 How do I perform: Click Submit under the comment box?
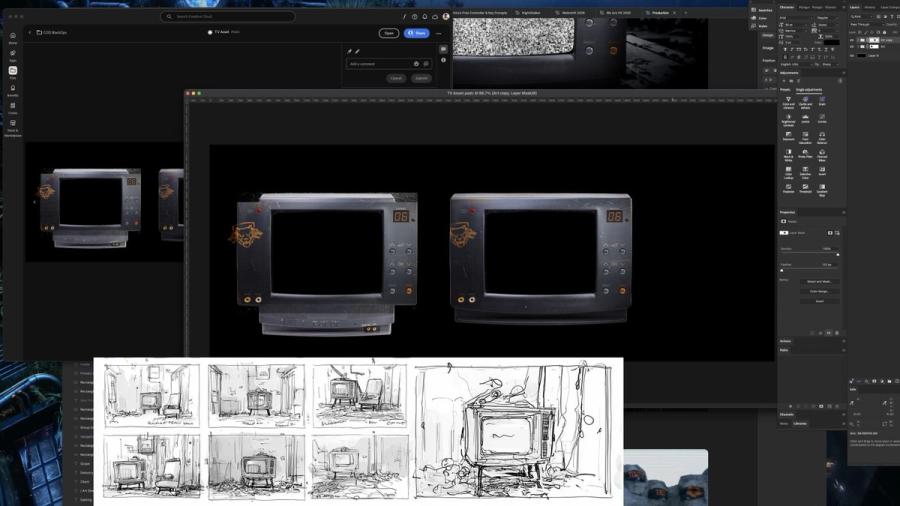point(421,78)
